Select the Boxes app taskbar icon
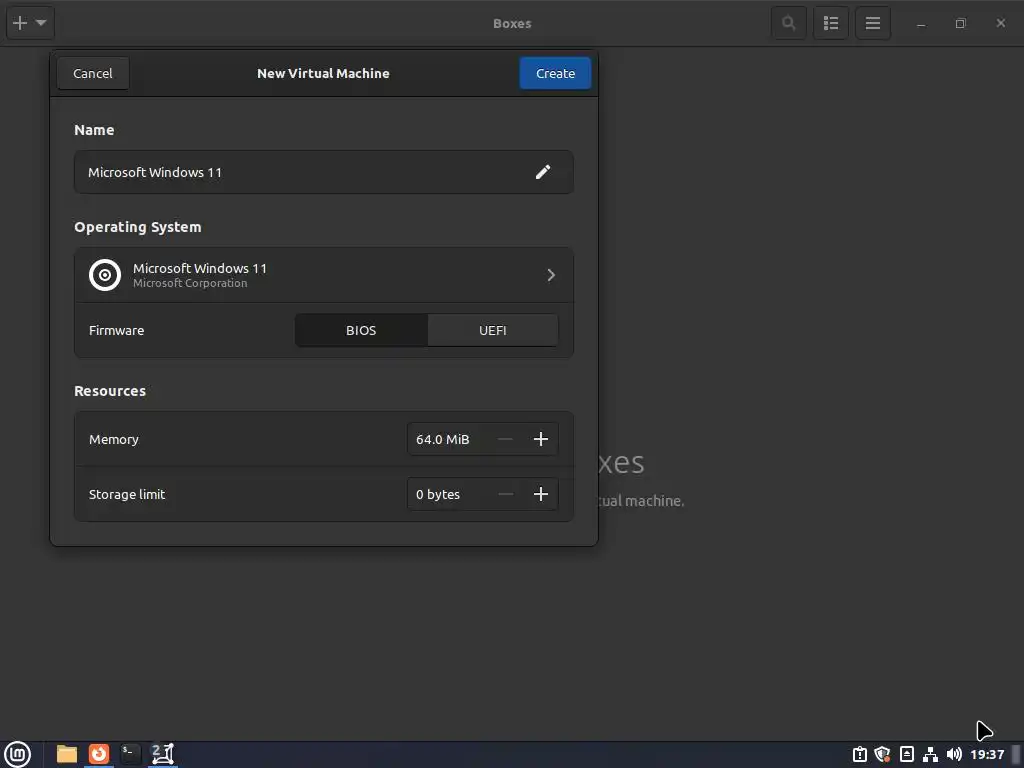The height and width of the screenshot is (768, 1024). [163, 754]
